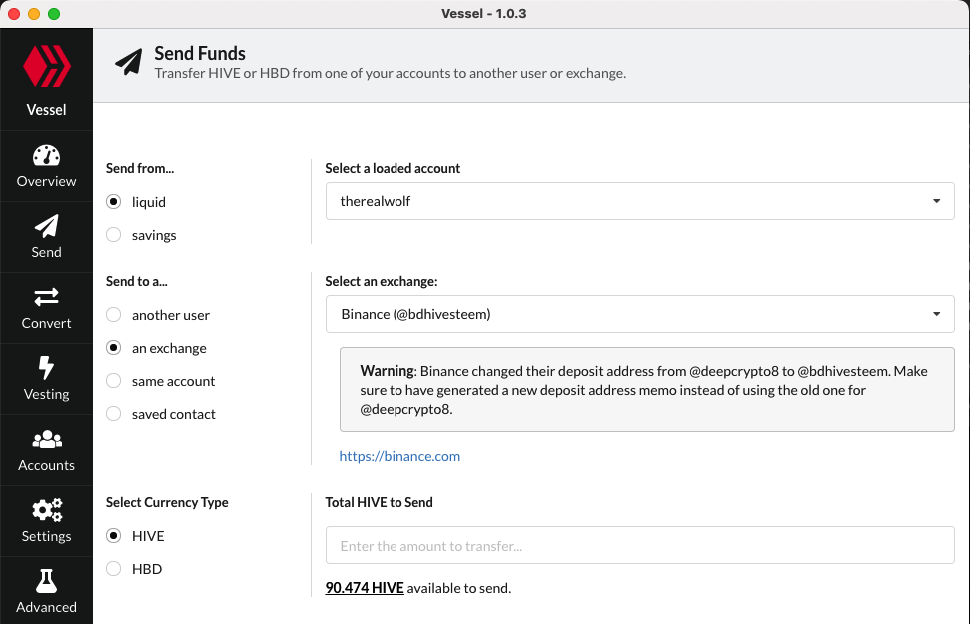Viewport: 970px width, 624px height.
Task: Click the Send Funds header plane icon
Action: (129, 62)
